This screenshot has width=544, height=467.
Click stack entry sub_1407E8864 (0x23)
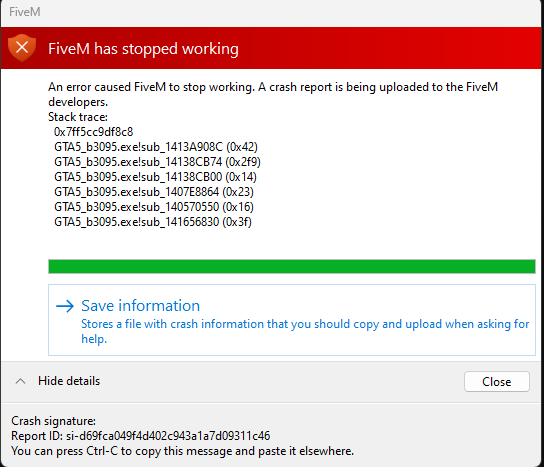point(154,192)
